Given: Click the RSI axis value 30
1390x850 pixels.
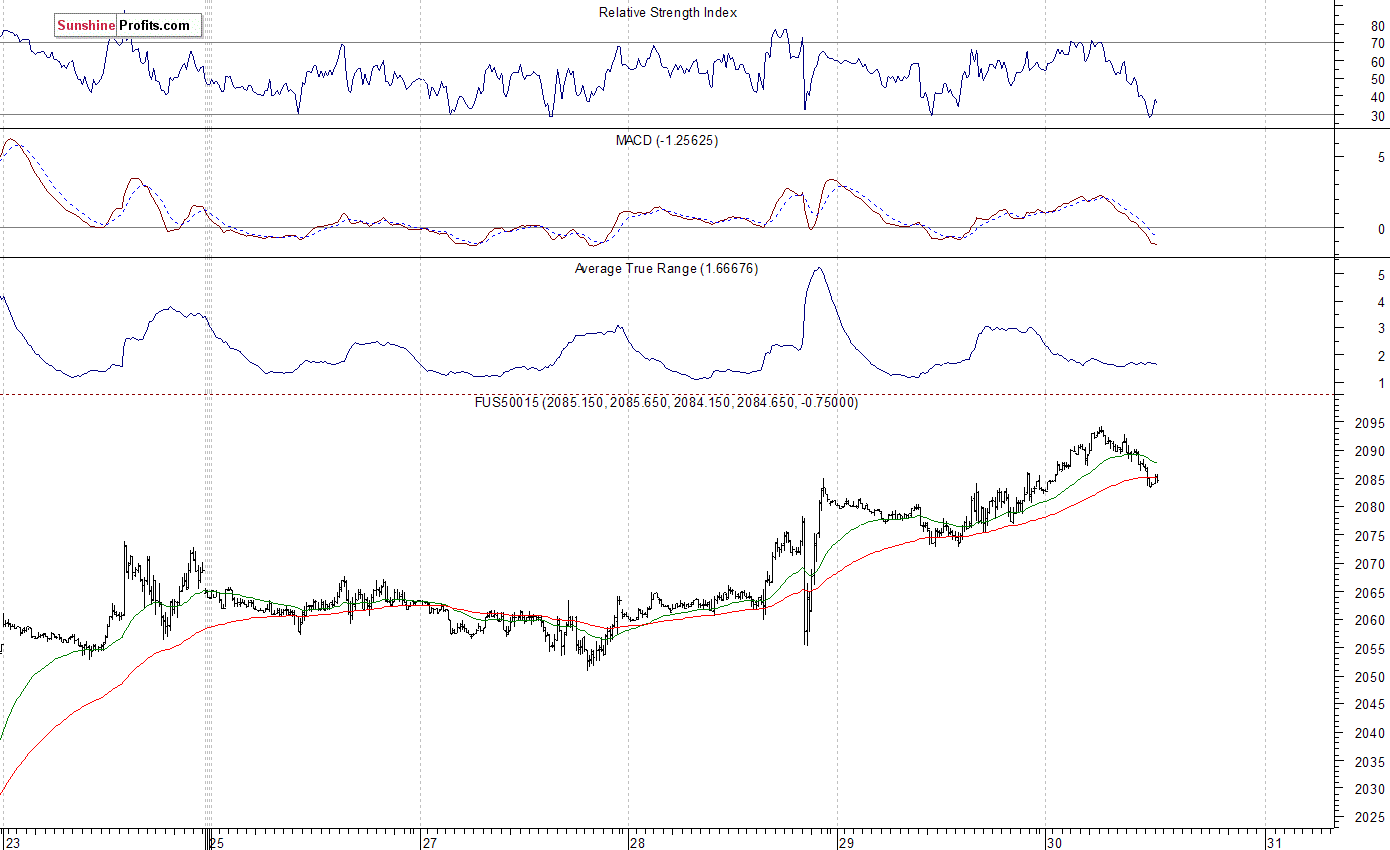Looking at the screenshot, I should click(1377, 116).
